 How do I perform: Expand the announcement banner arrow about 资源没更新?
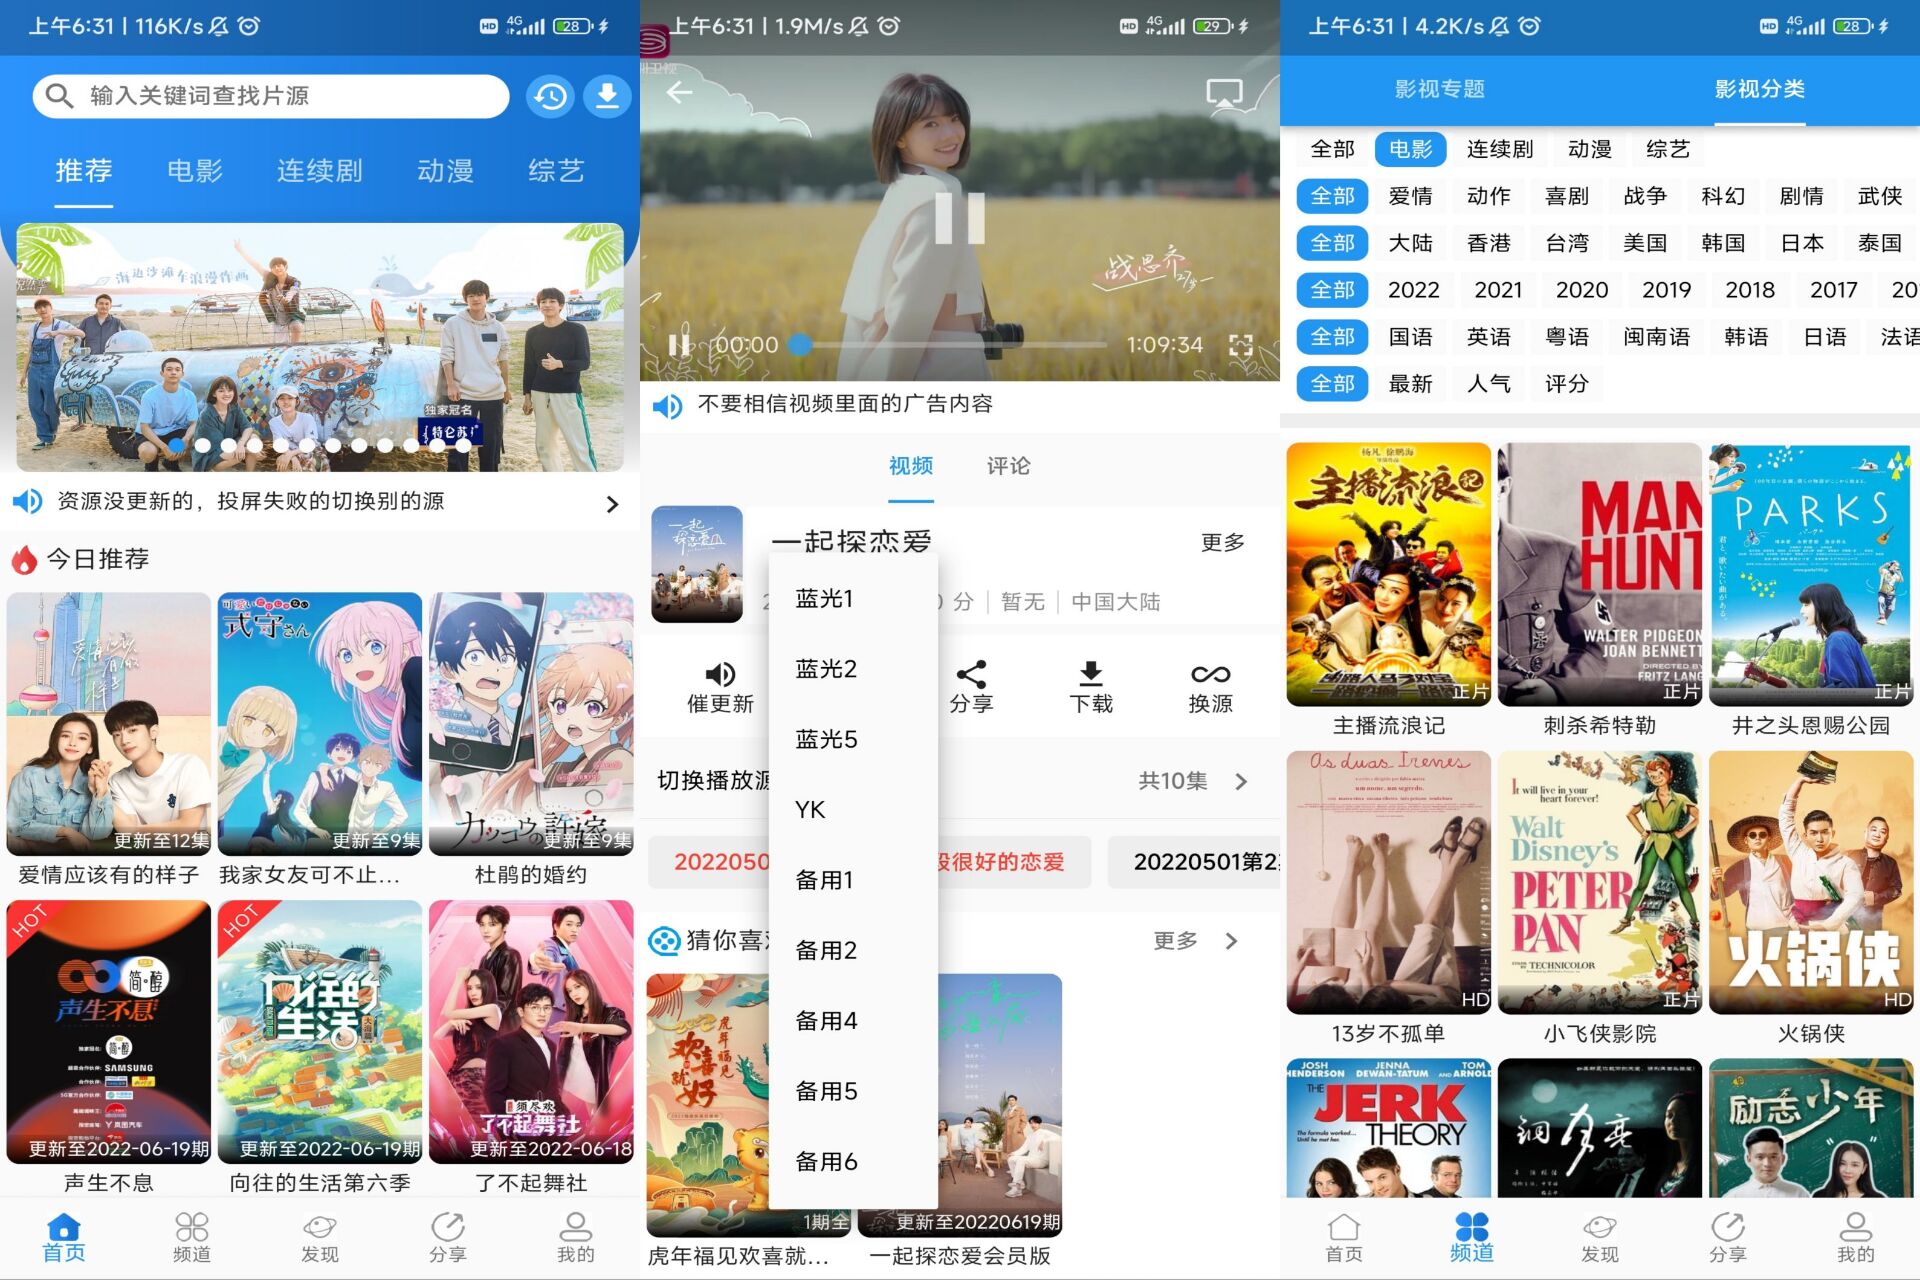coord(613,504)
